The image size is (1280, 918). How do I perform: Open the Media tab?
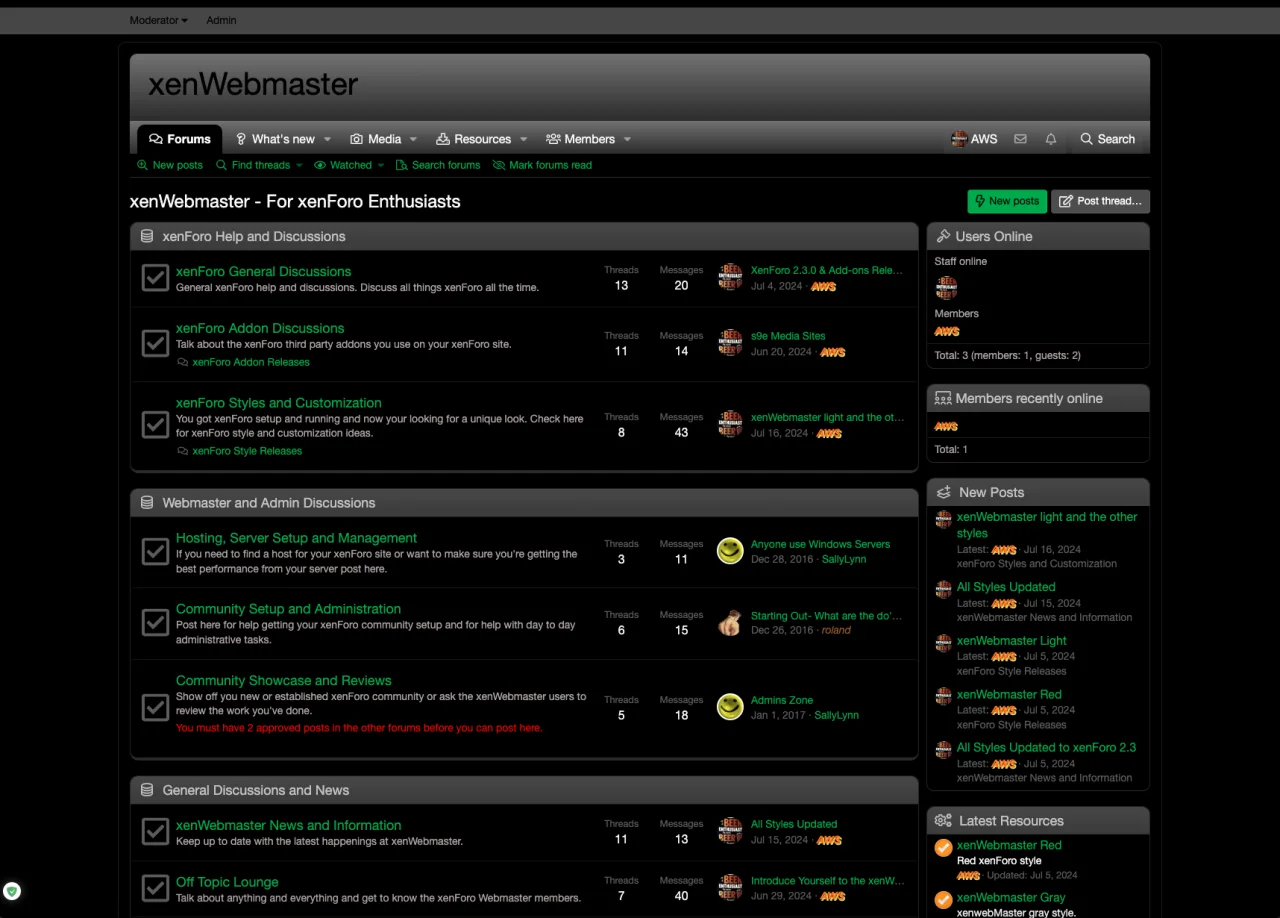(376, 139)
